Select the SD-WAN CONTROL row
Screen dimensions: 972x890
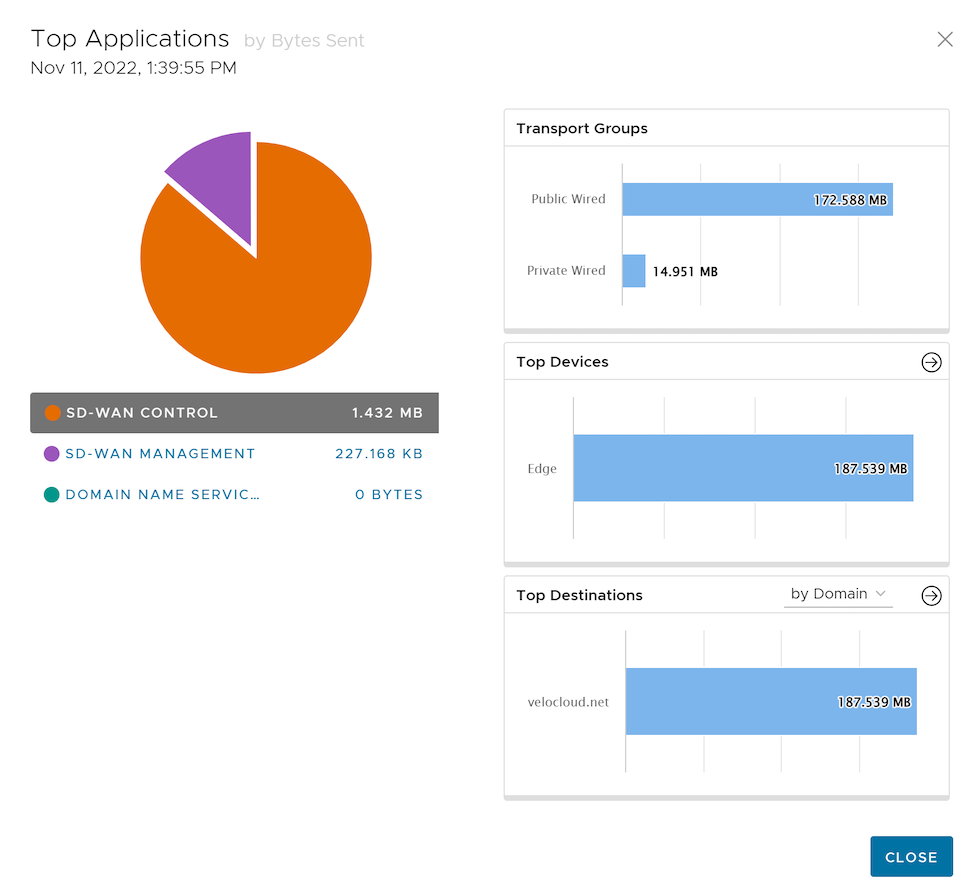coord(234,413)
